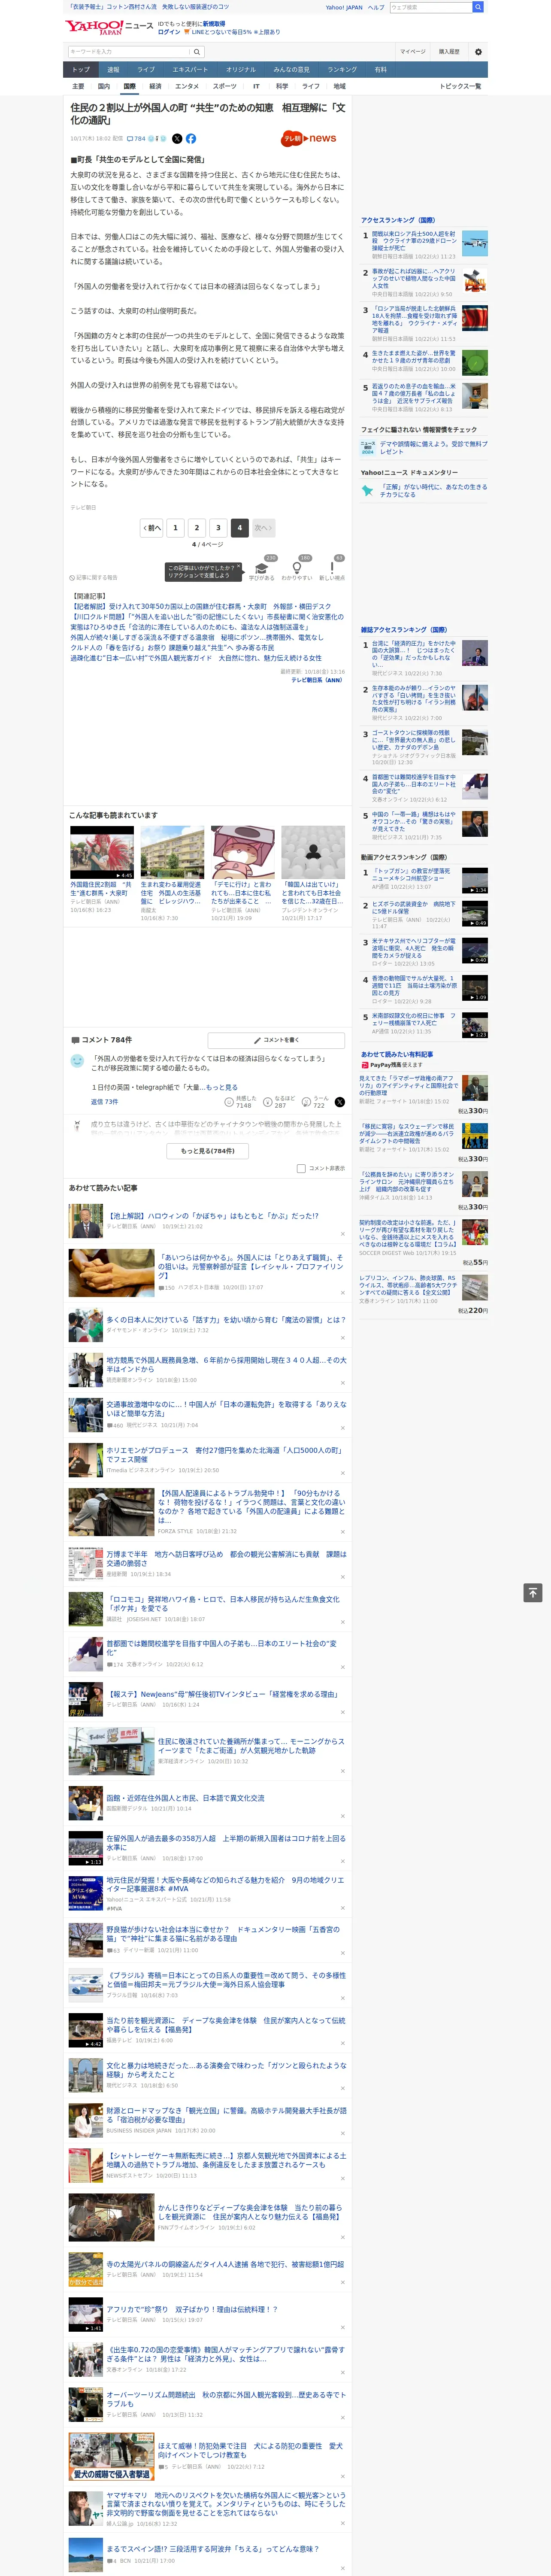Open the 有料 tab

pyautogui.click(x=380, y=70)
